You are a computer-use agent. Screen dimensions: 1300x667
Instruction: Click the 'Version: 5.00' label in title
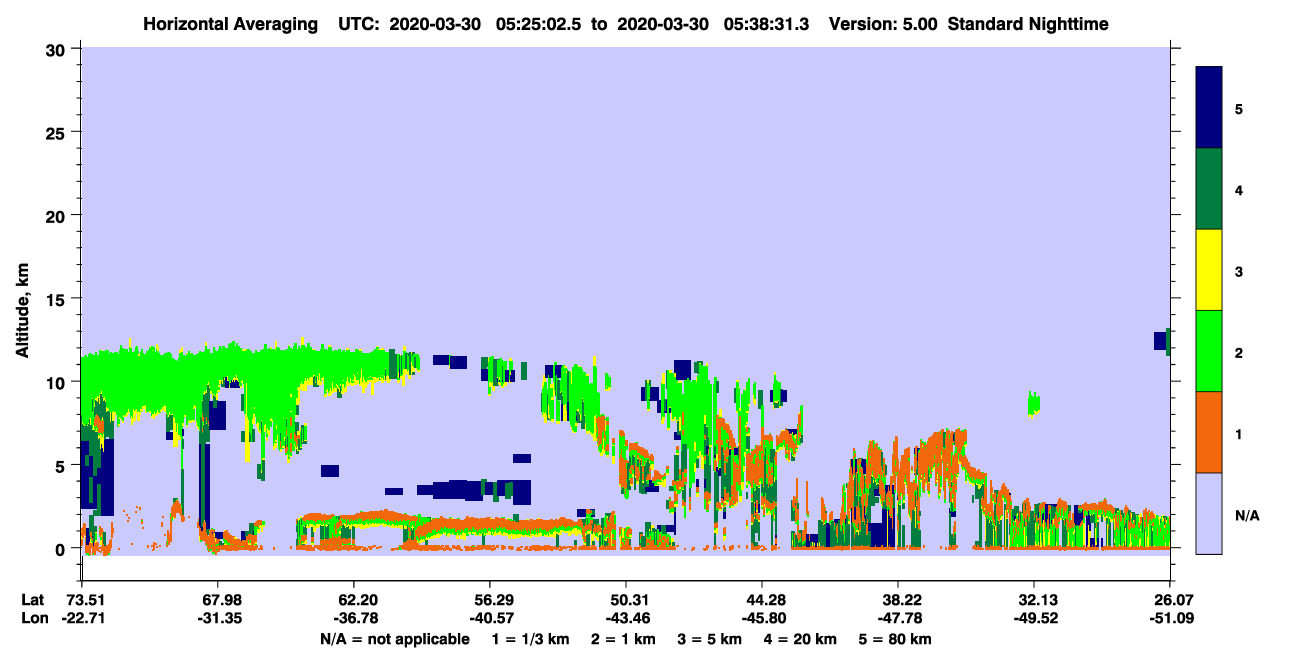(883, 23)
